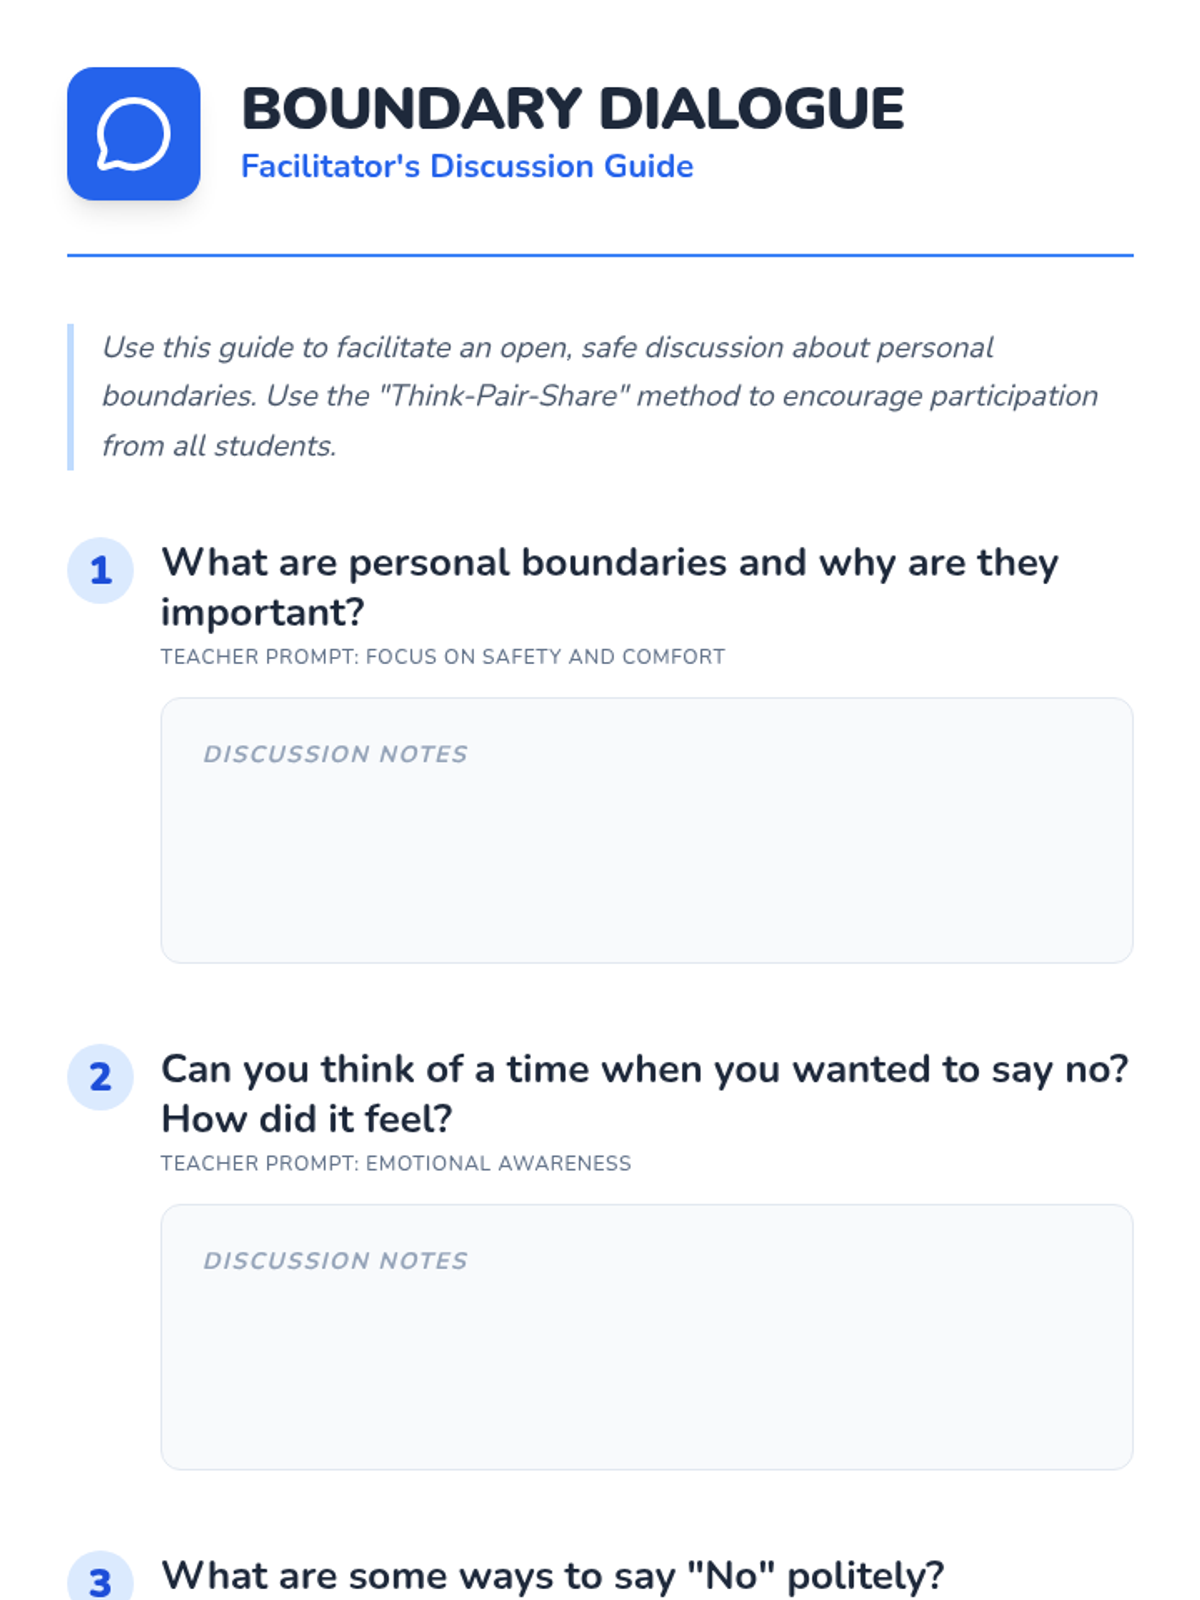Screen dimensions: 1200x1600
Task: Click the first Discussion Notes placeholder label
Action: (x=335, y=754)
